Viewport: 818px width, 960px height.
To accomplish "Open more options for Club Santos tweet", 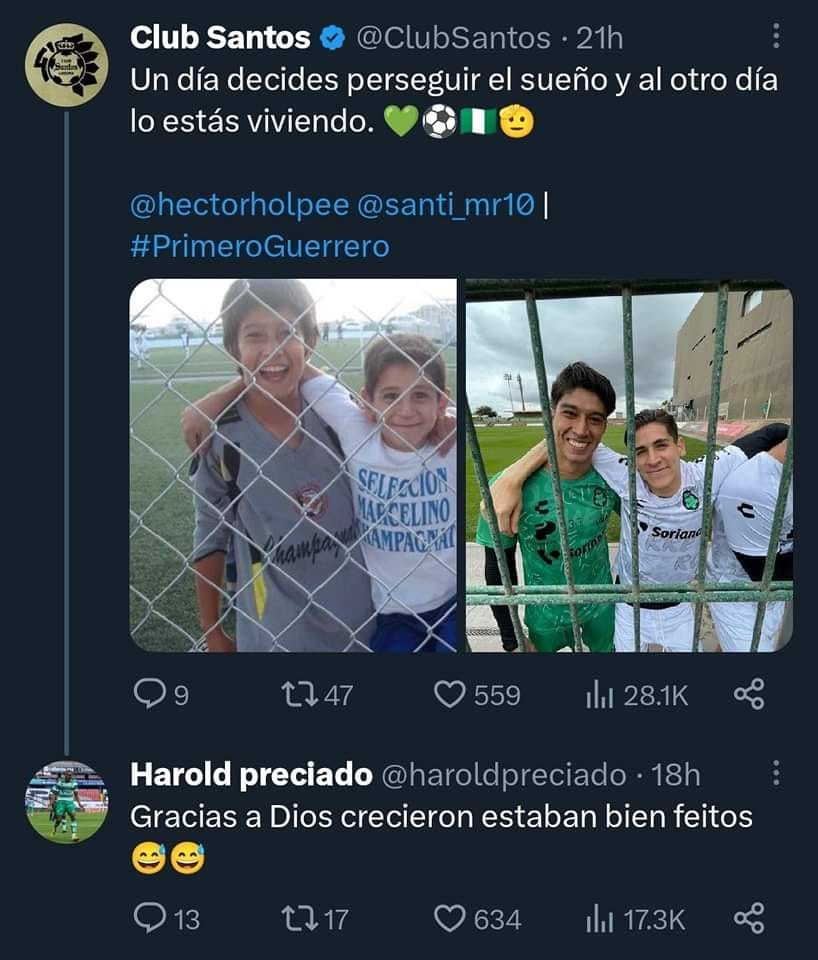I will (777, 36).
